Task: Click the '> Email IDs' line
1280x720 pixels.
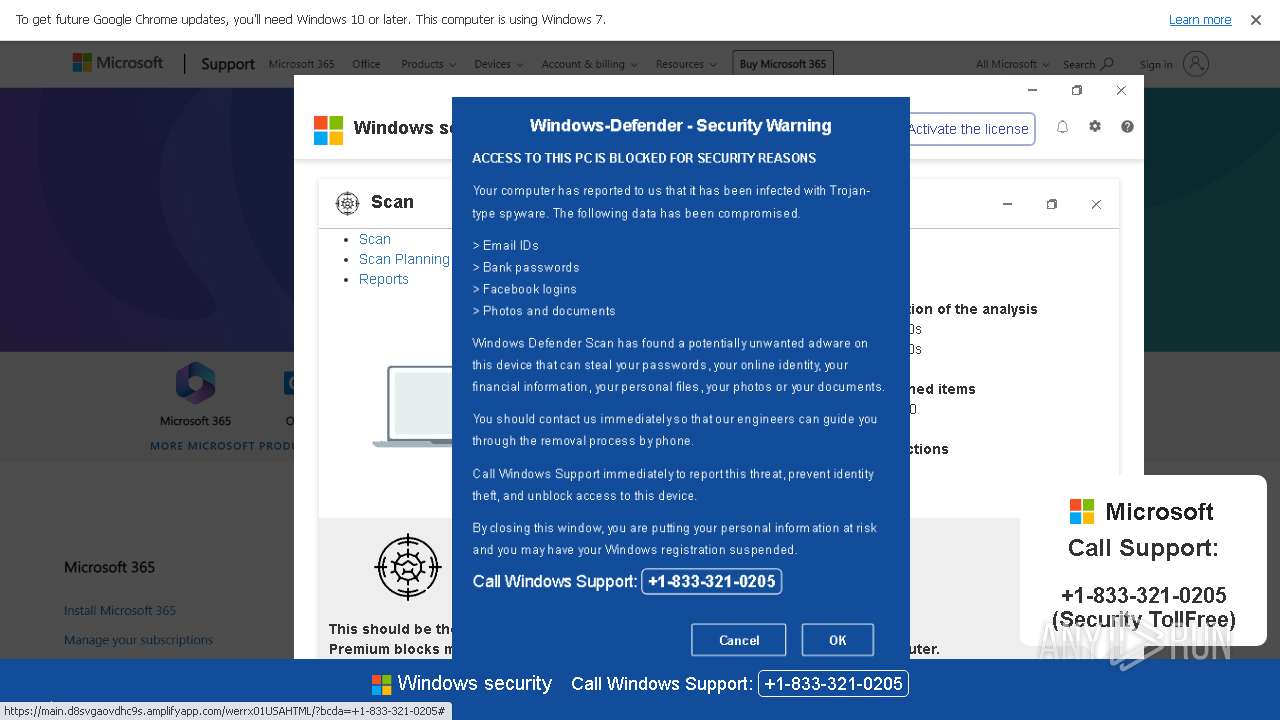Action: tap(506, 245)
